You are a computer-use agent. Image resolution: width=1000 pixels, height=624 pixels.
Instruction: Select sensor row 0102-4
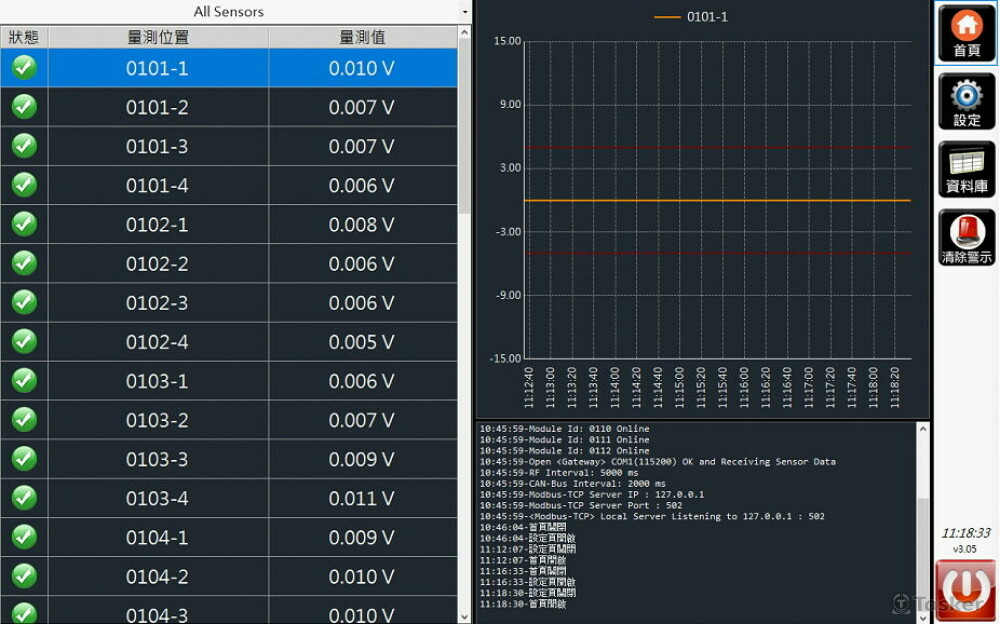click(x=157, y=342)
